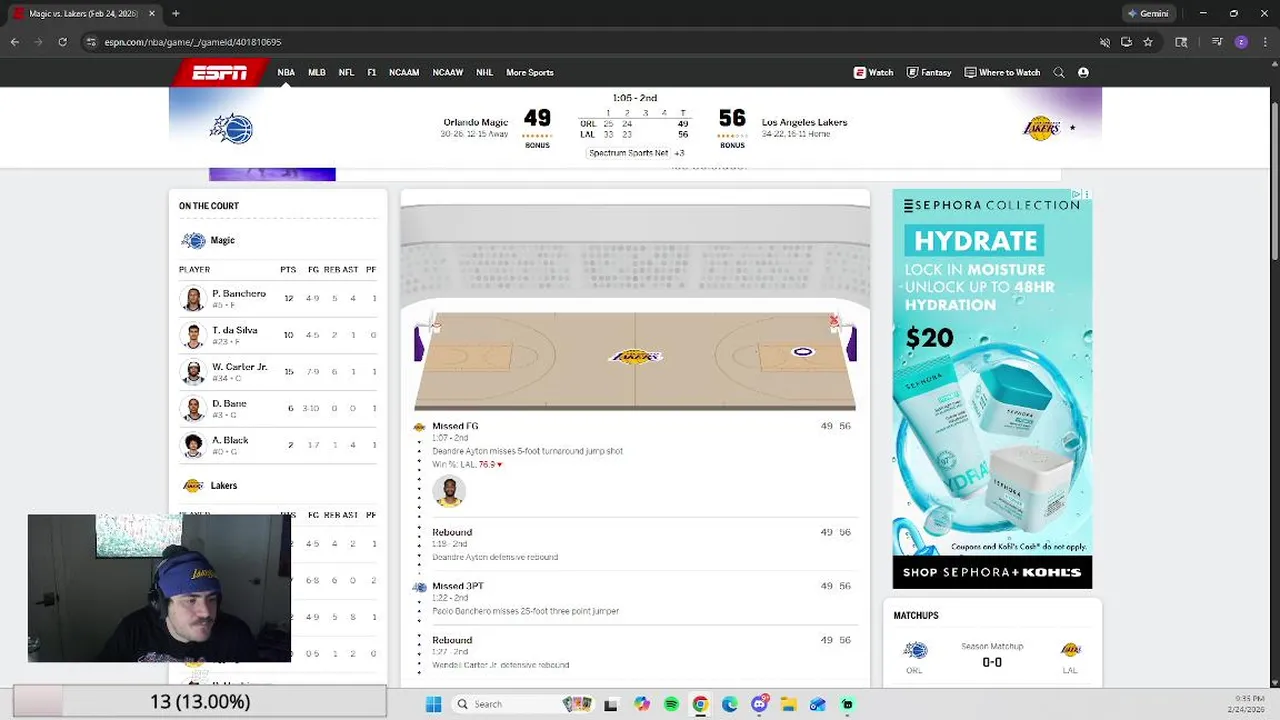
Task: Open Task View from the taskbar
Action: (611, 704)
